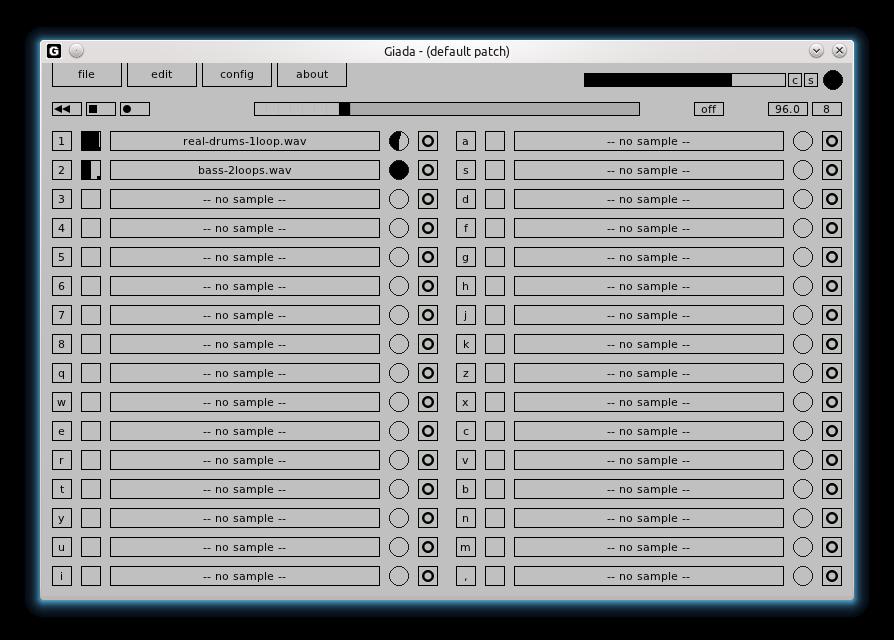Adjust volume knob for real-drums-1loop.wav
The image size is (894, 640).
pos(399,141)
